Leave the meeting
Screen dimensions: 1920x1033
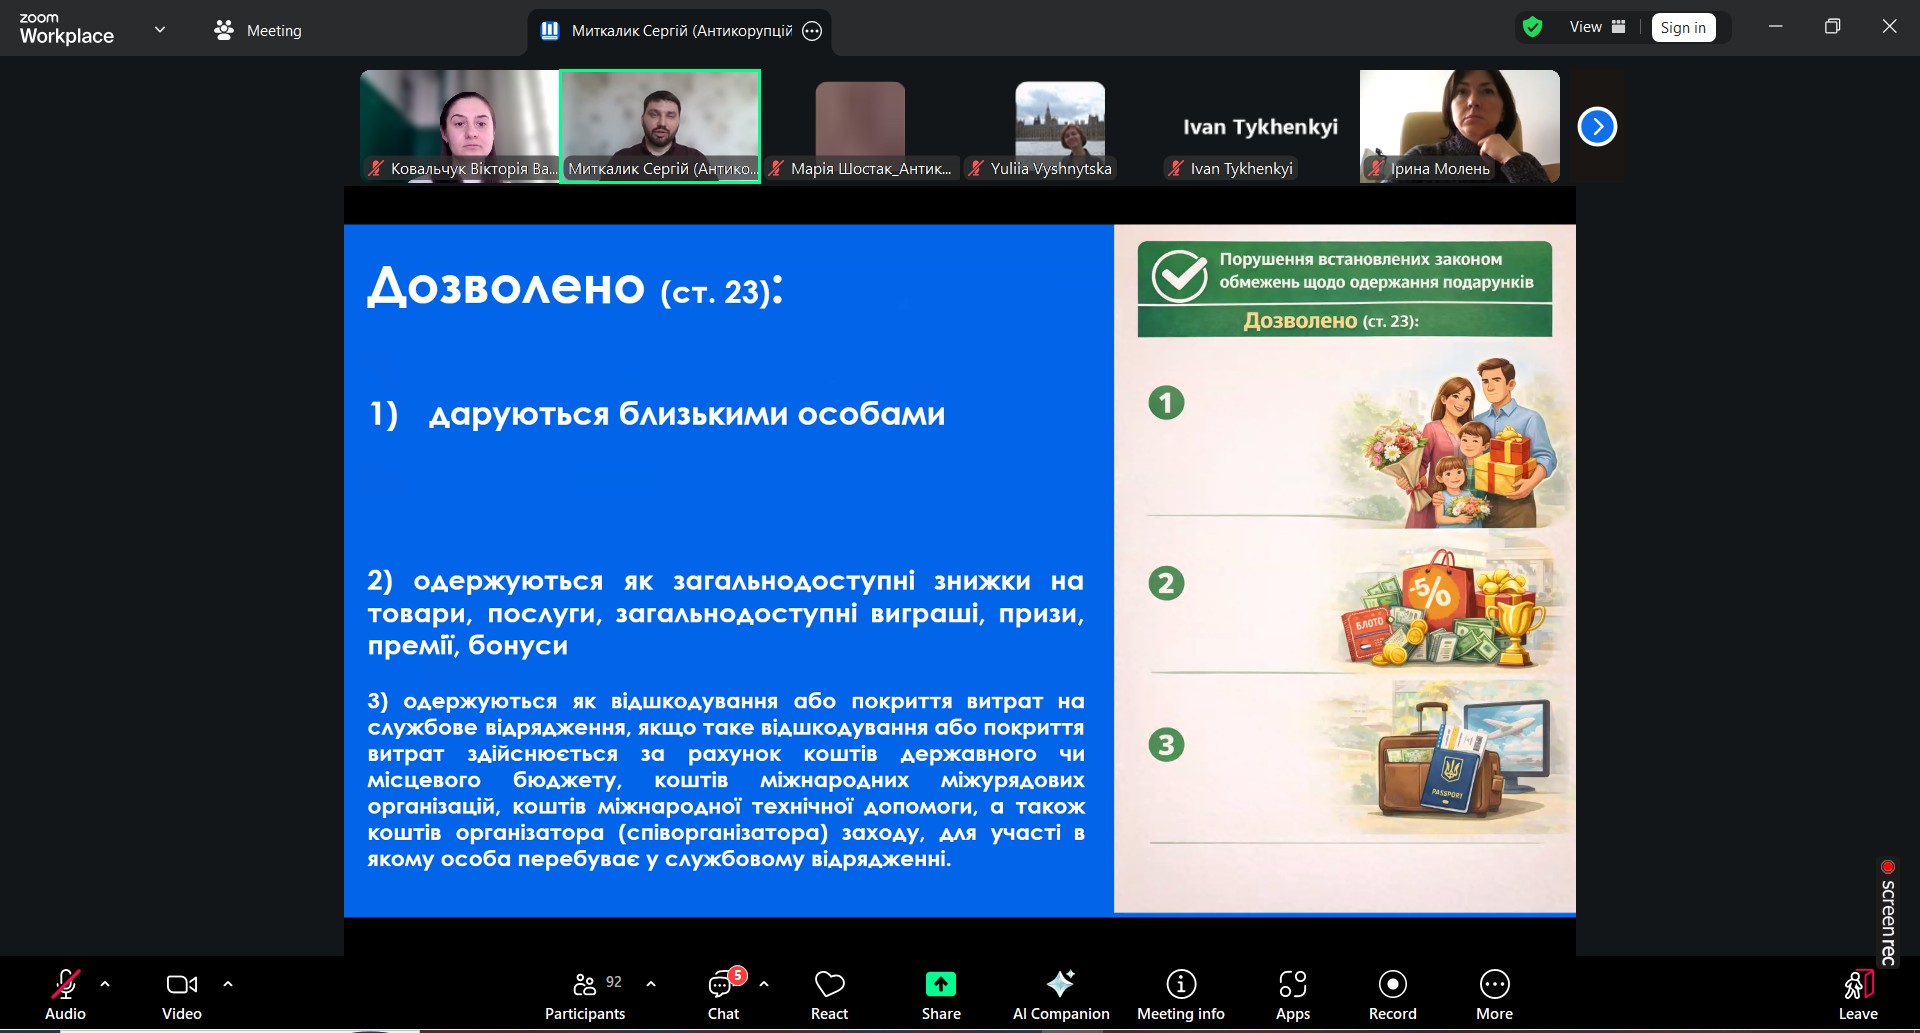pos(1857,995)
